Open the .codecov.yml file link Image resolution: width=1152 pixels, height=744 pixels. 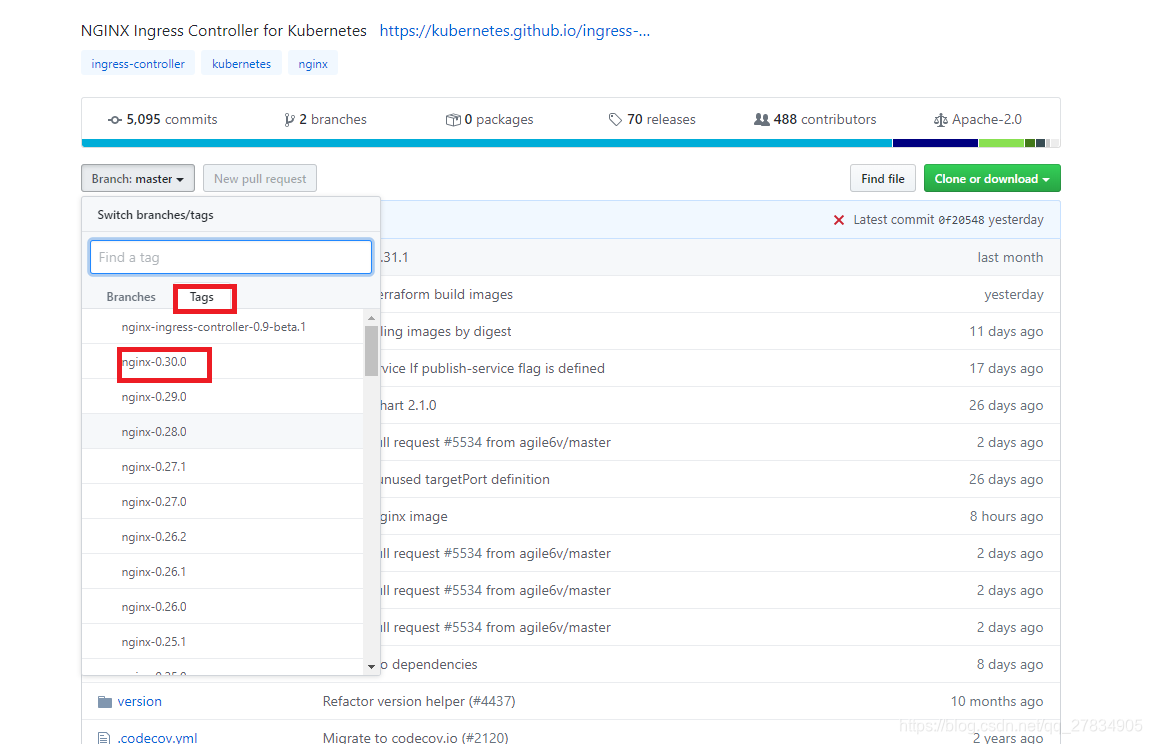point(157,737)
